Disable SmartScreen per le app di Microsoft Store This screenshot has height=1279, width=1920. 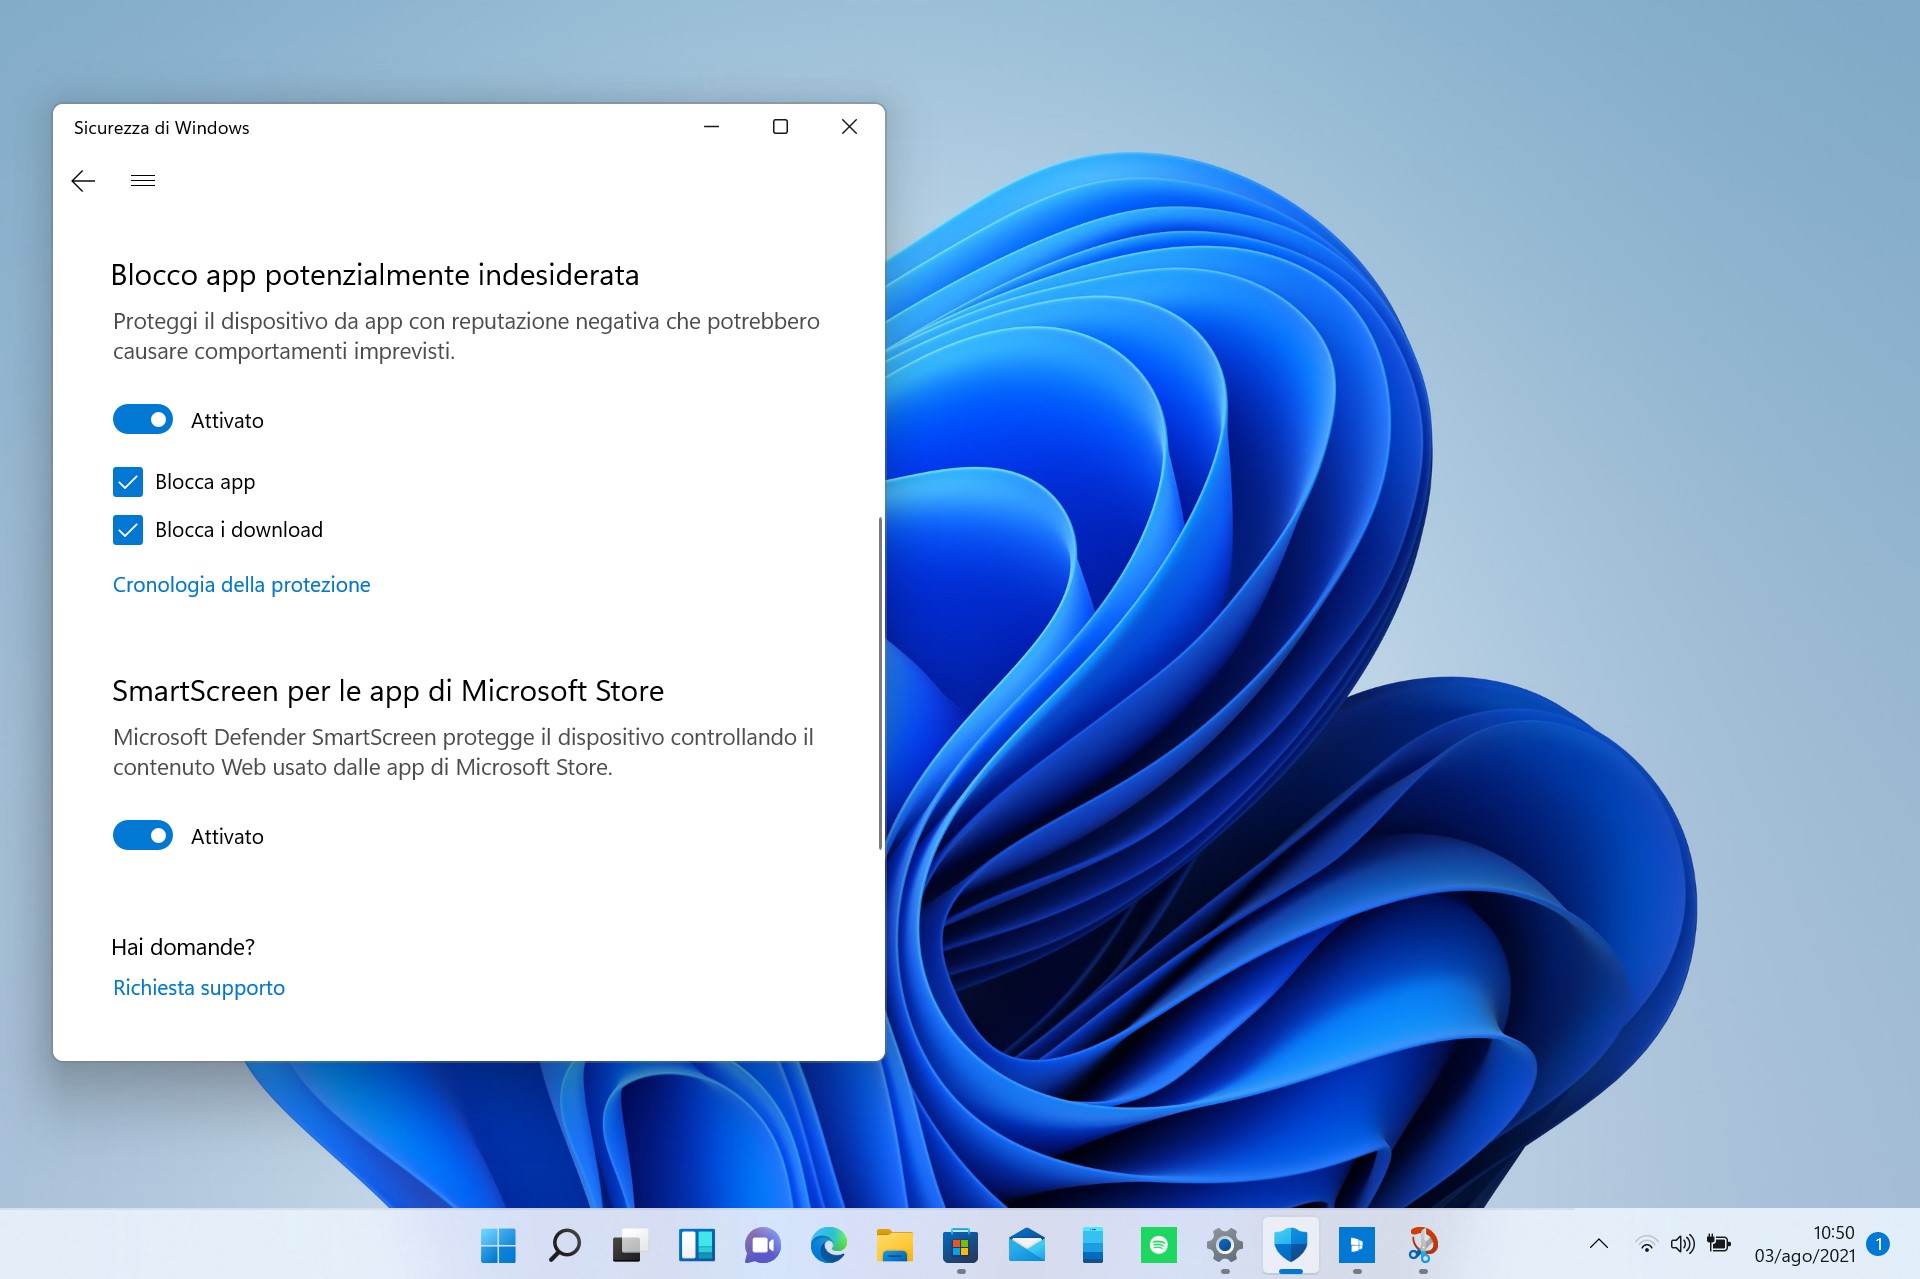pyautogui.click(x=141, y=835)
